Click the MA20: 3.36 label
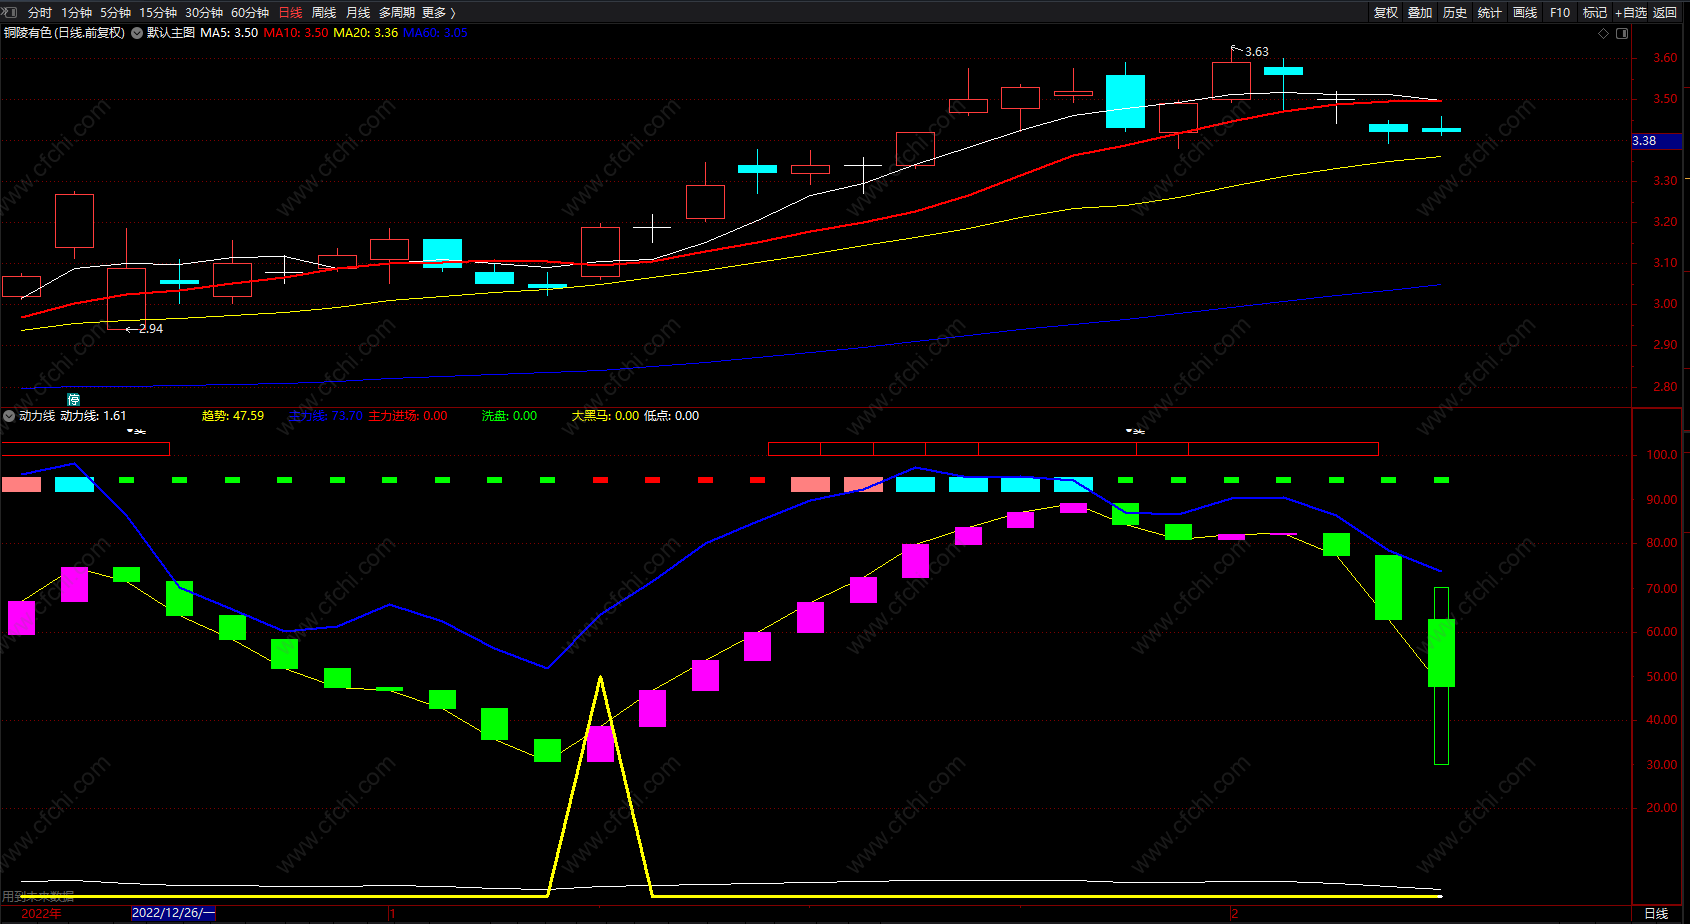Screen dimensions: 1690x924 point(365,33)
